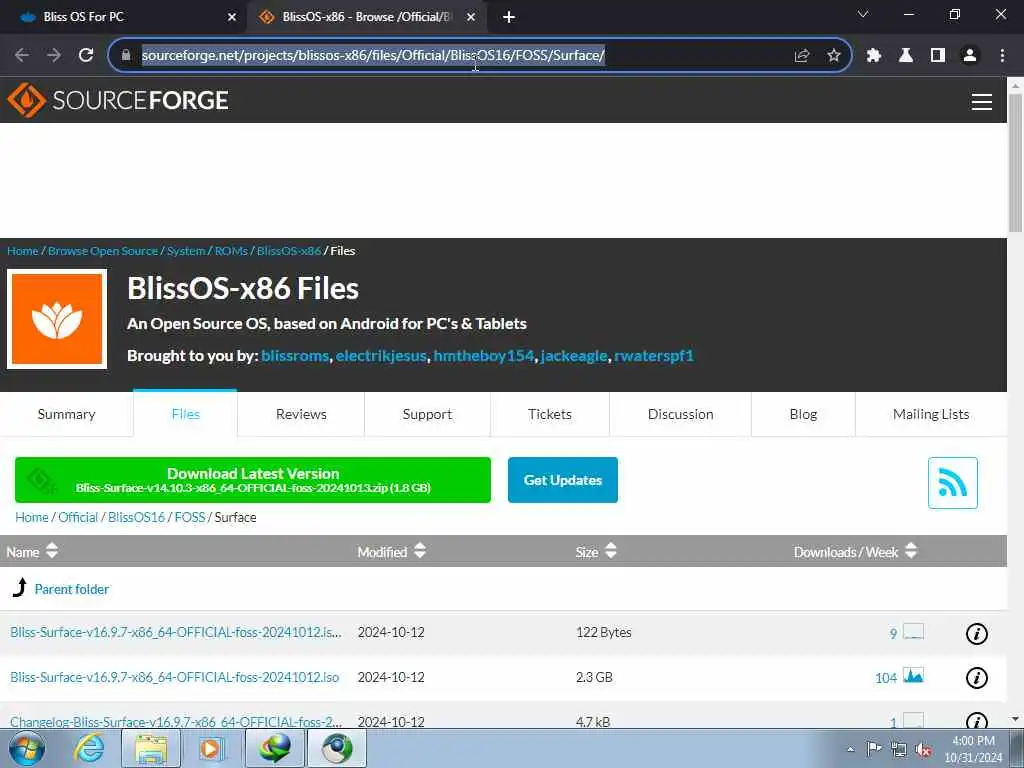This screenshot has height=768, width=1024.
Task: Open the Chrome three-dot menu
Action: [x=1002, y=56]
